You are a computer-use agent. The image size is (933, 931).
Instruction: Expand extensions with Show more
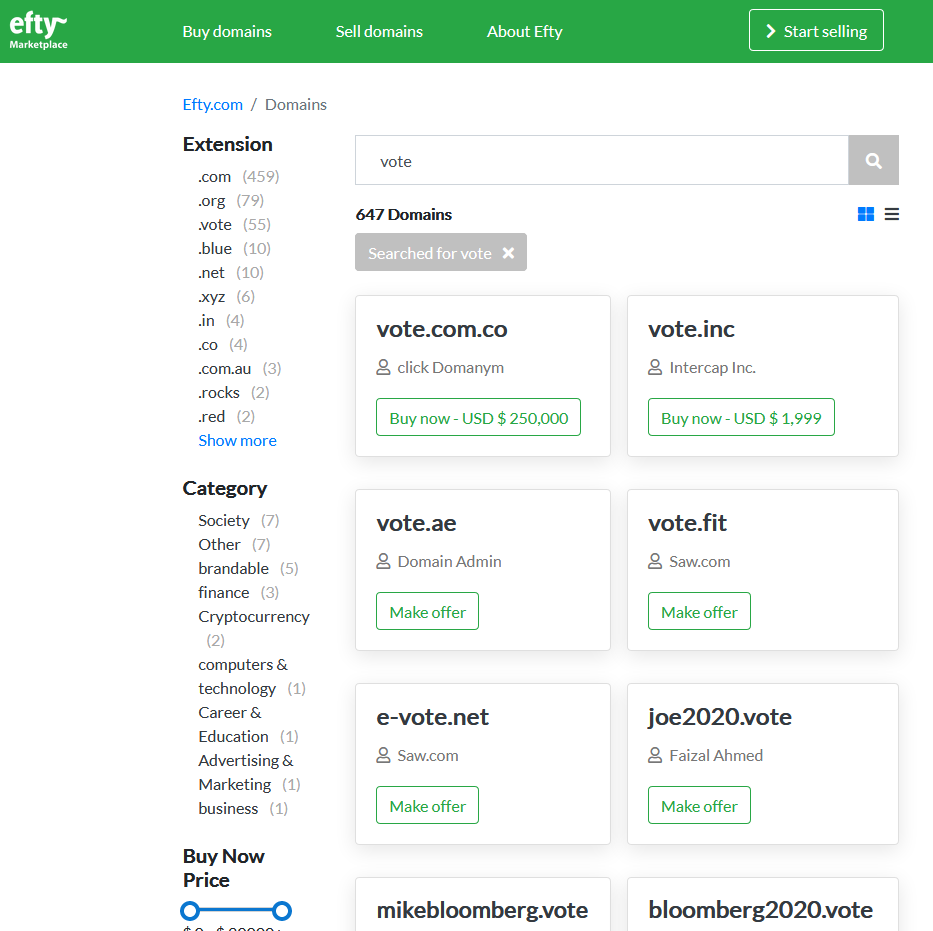pos(237,441)
